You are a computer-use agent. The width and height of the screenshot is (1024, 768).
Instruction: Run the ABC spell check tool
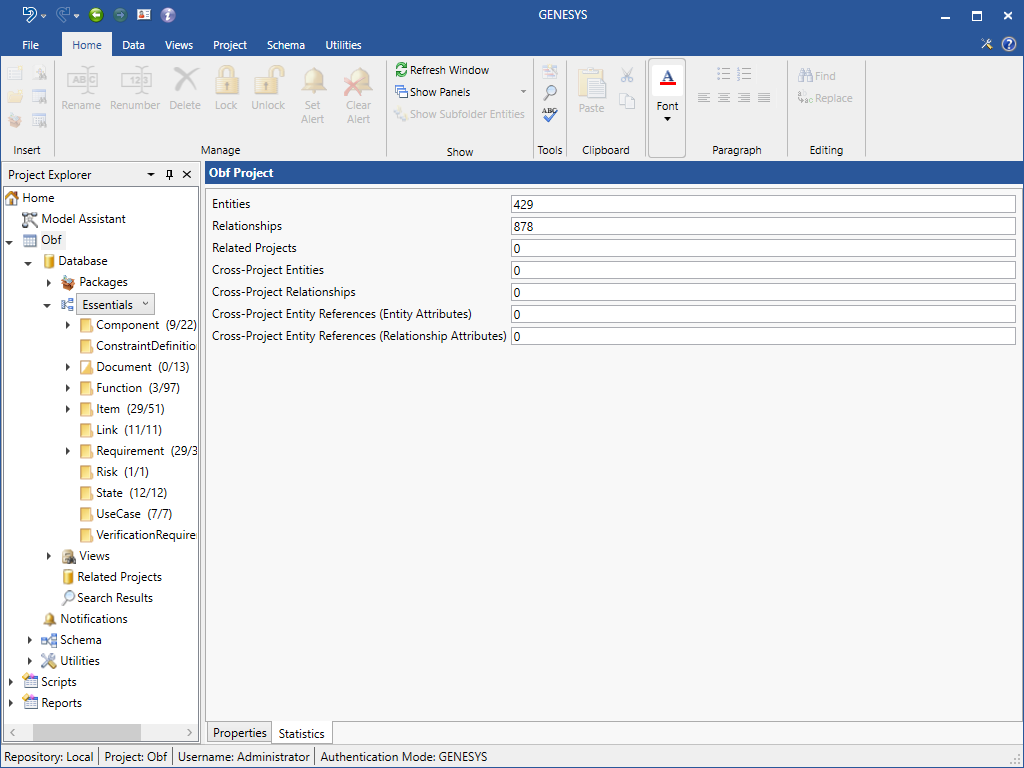(550, 115)
